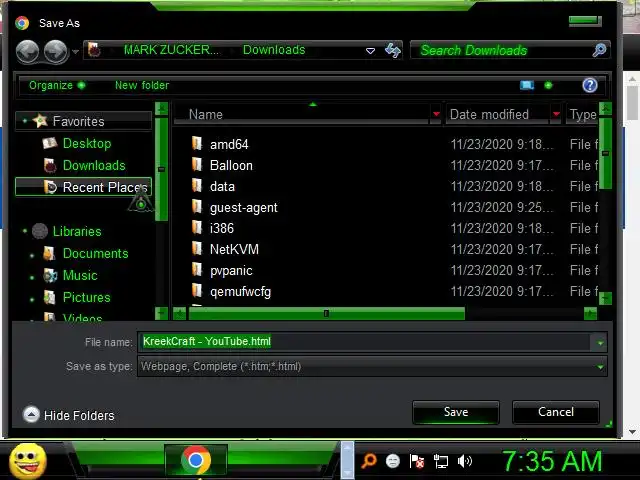Screen dimensions: 640x480
Task: Open the Pictures library
Action: coord(87,298)
